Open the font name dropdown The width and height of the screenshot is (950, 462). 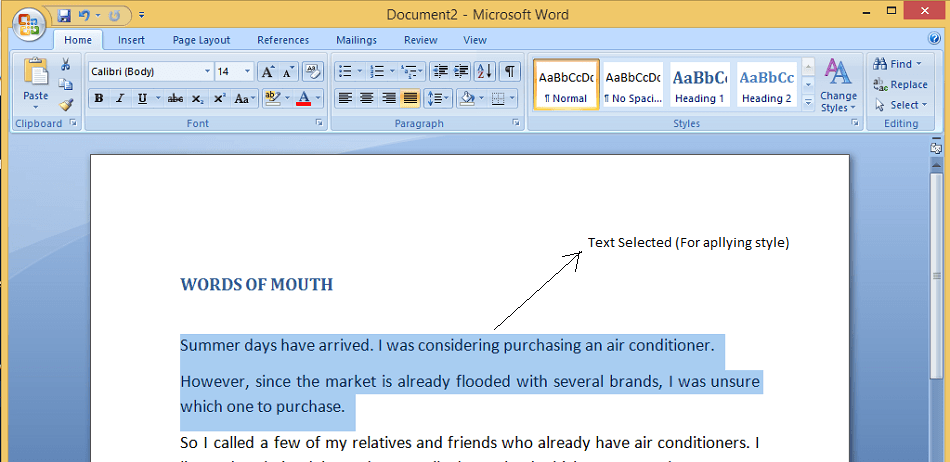click(x=208, y=71)
